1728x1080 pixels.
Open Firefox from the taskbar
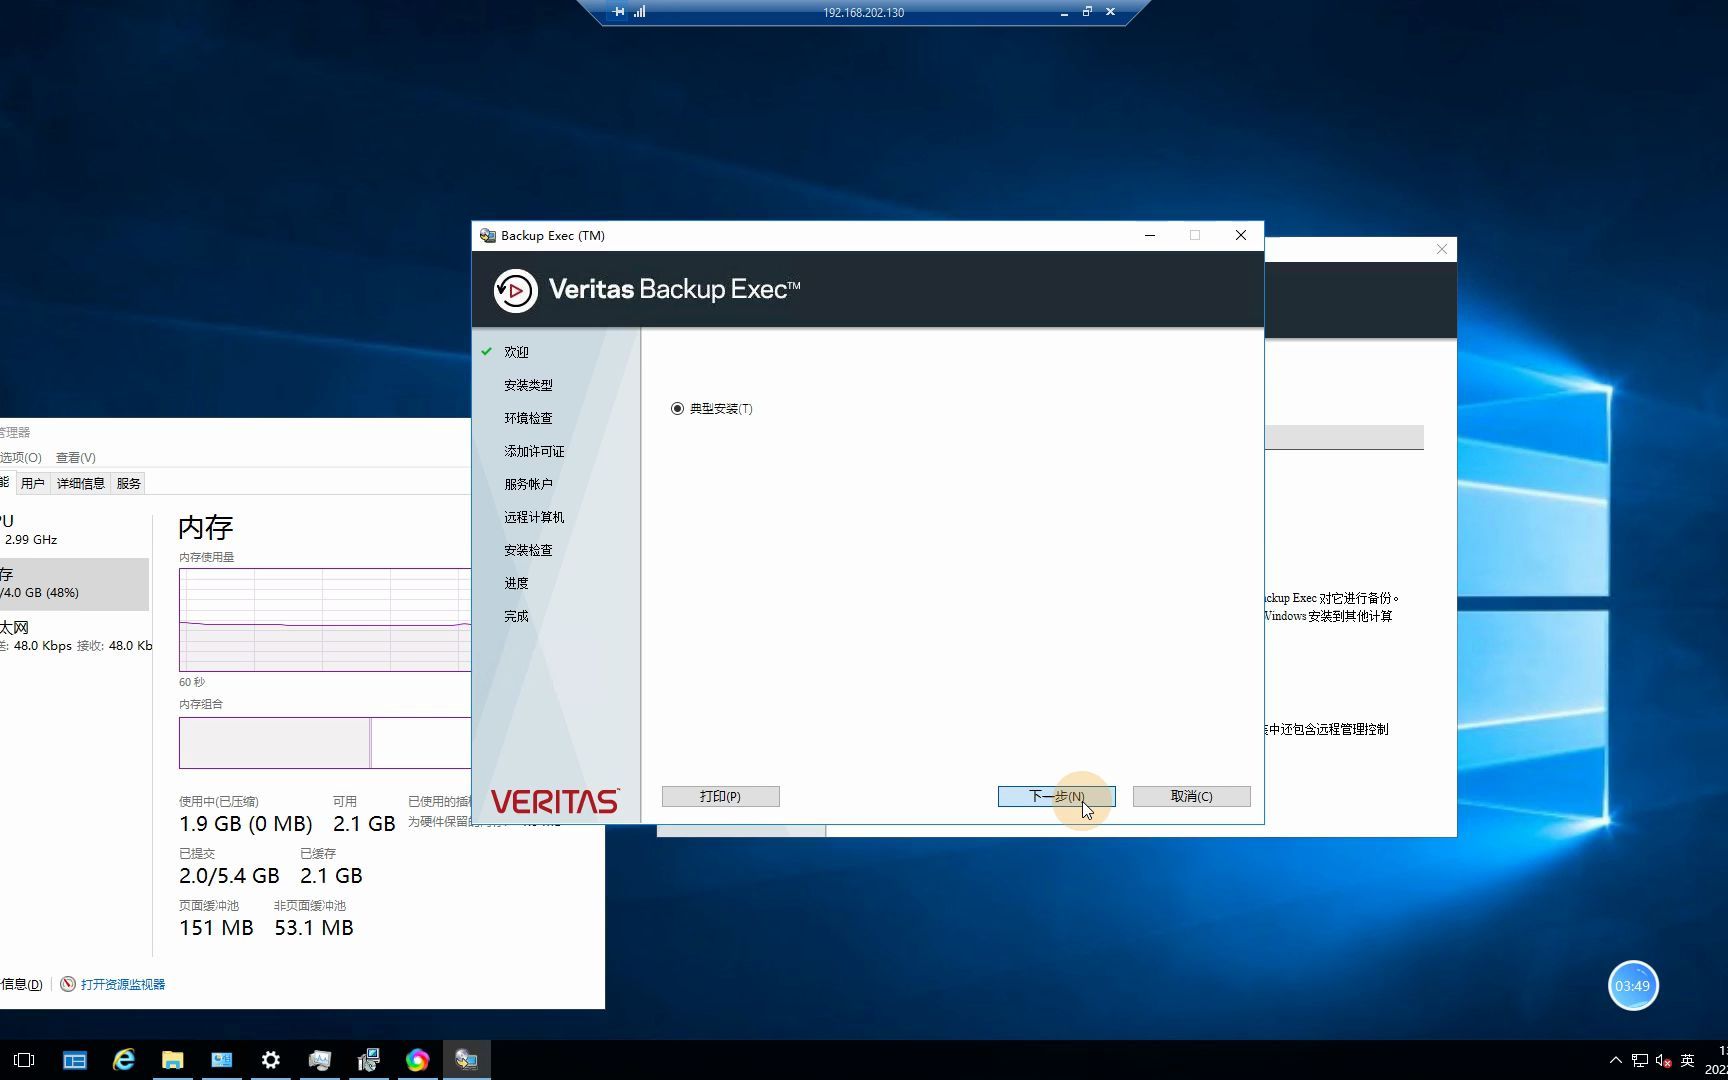tap(417, 1059)
